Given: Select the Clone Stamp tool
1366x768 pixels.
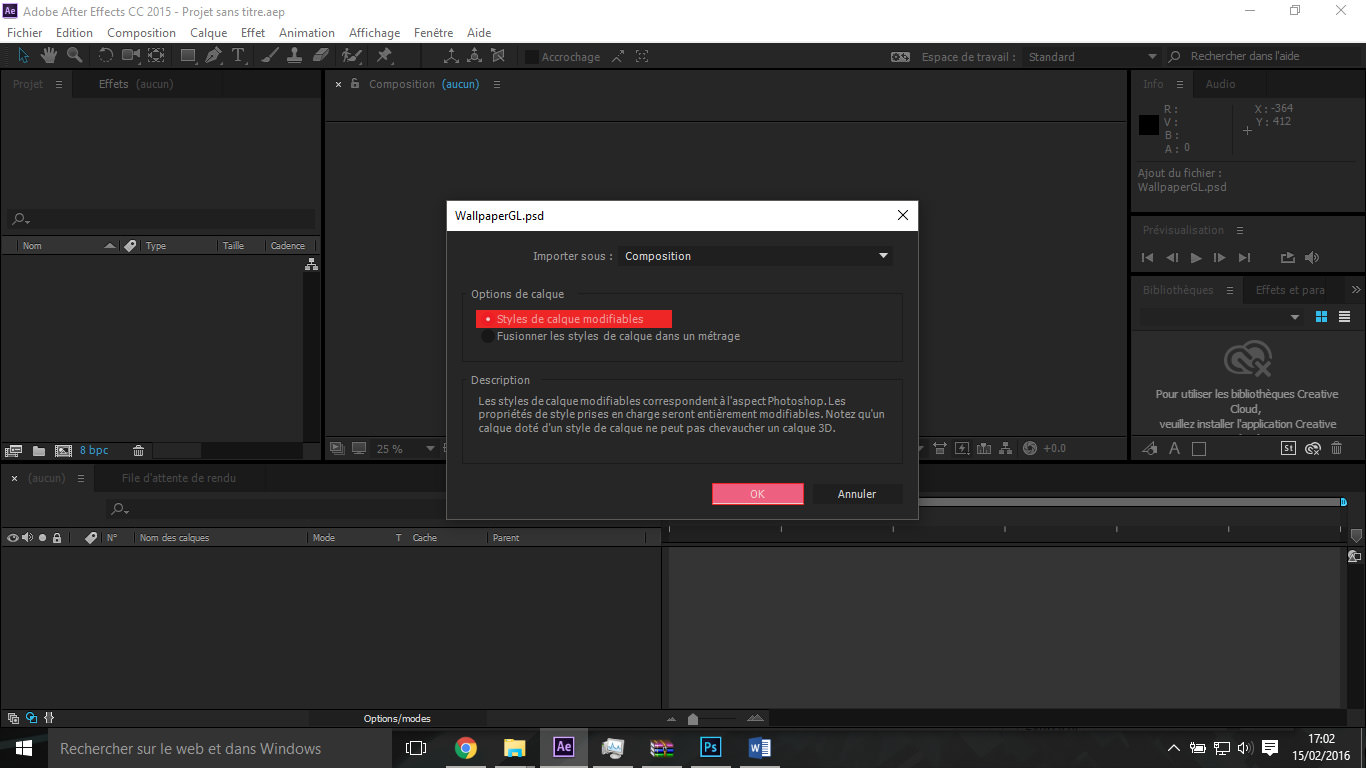Looking at the screenshot, I should pos(296,56).
